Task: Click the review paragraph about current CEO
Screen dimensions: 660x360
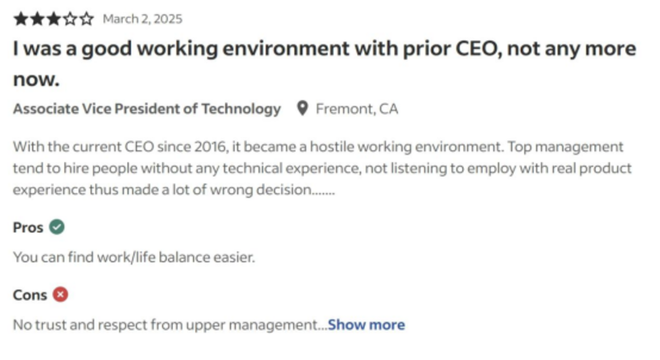Action: click(x=322, y=168)
